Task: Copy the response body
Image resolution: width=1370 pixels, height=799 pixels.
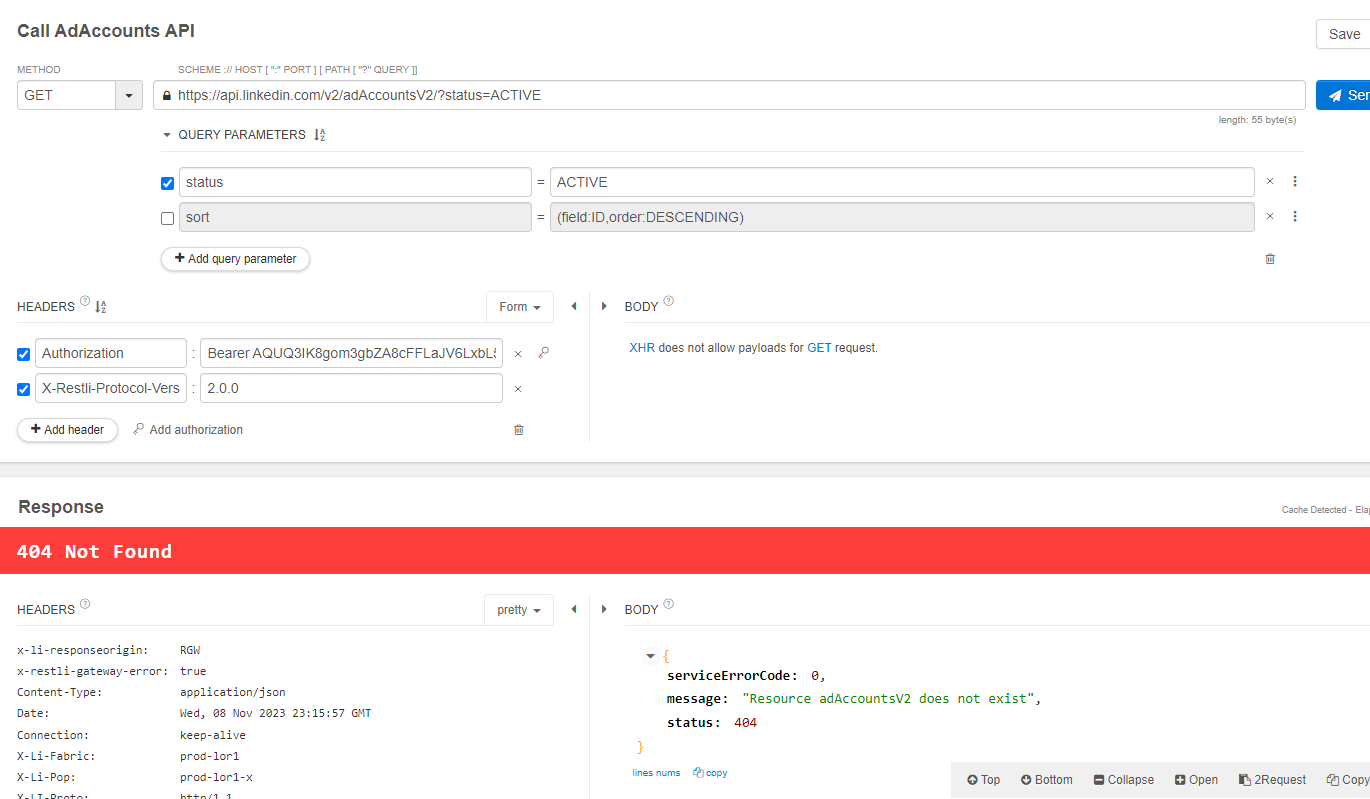Action: pyautogui.click(x=710, y=773)
